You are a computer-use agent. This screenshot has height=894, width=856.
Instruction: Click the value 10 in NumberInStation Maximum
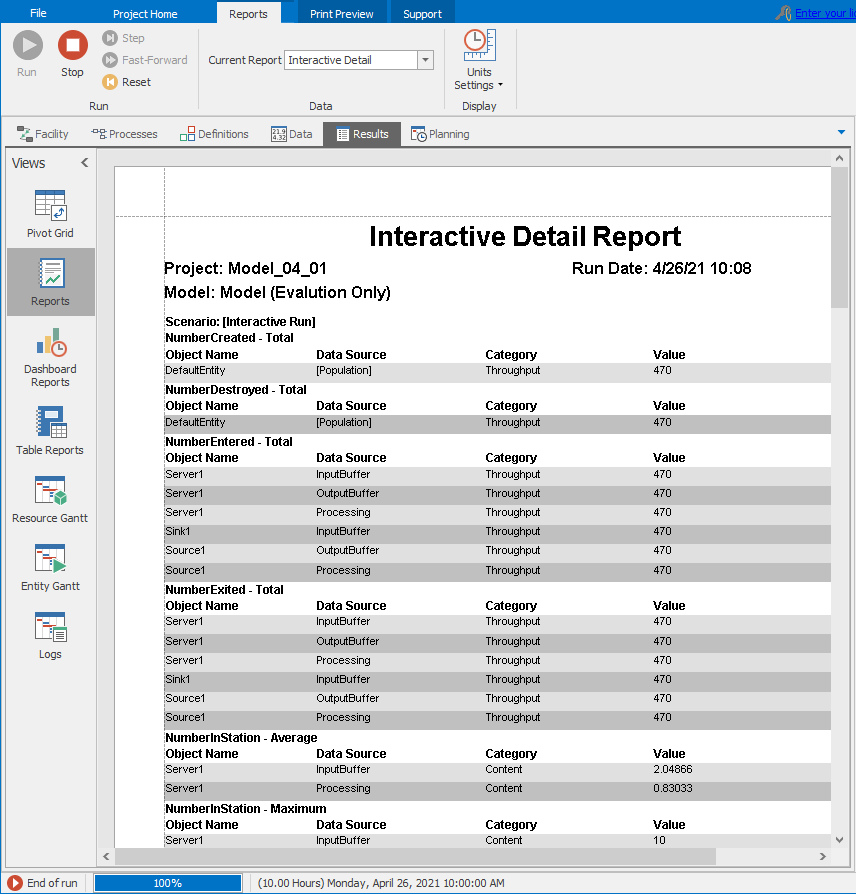[659, 840]
